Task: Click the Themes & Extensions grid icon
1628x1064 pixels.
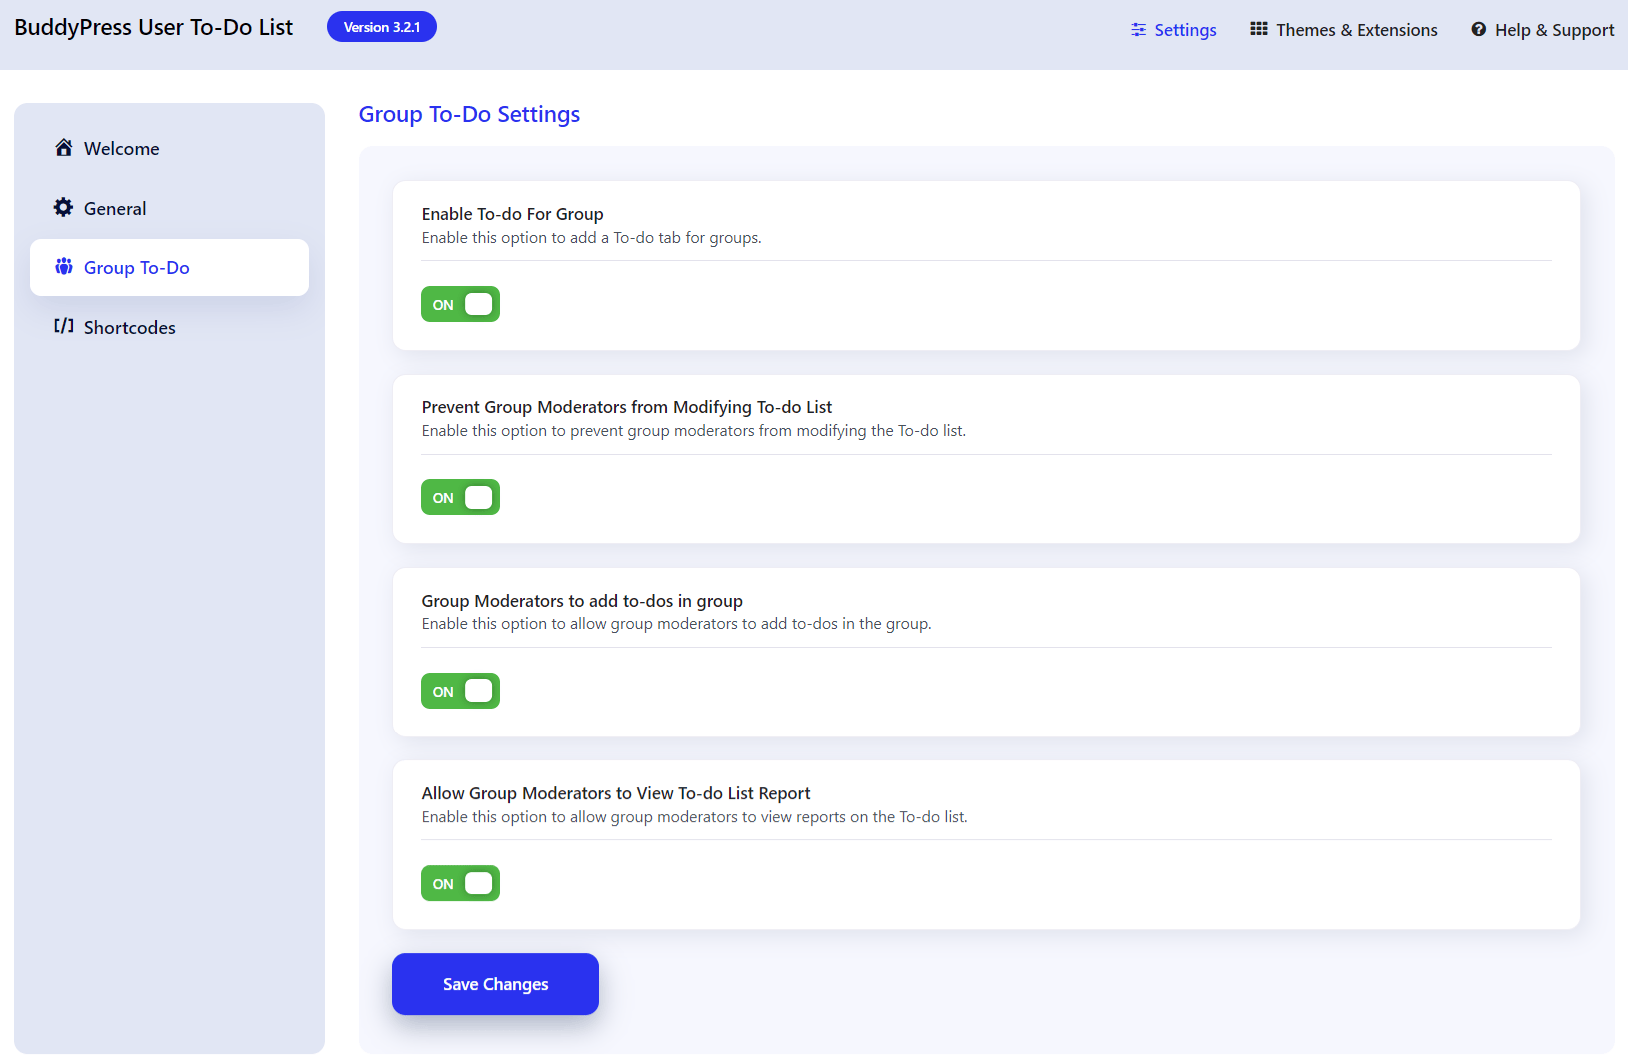Action: [1259, 30]
